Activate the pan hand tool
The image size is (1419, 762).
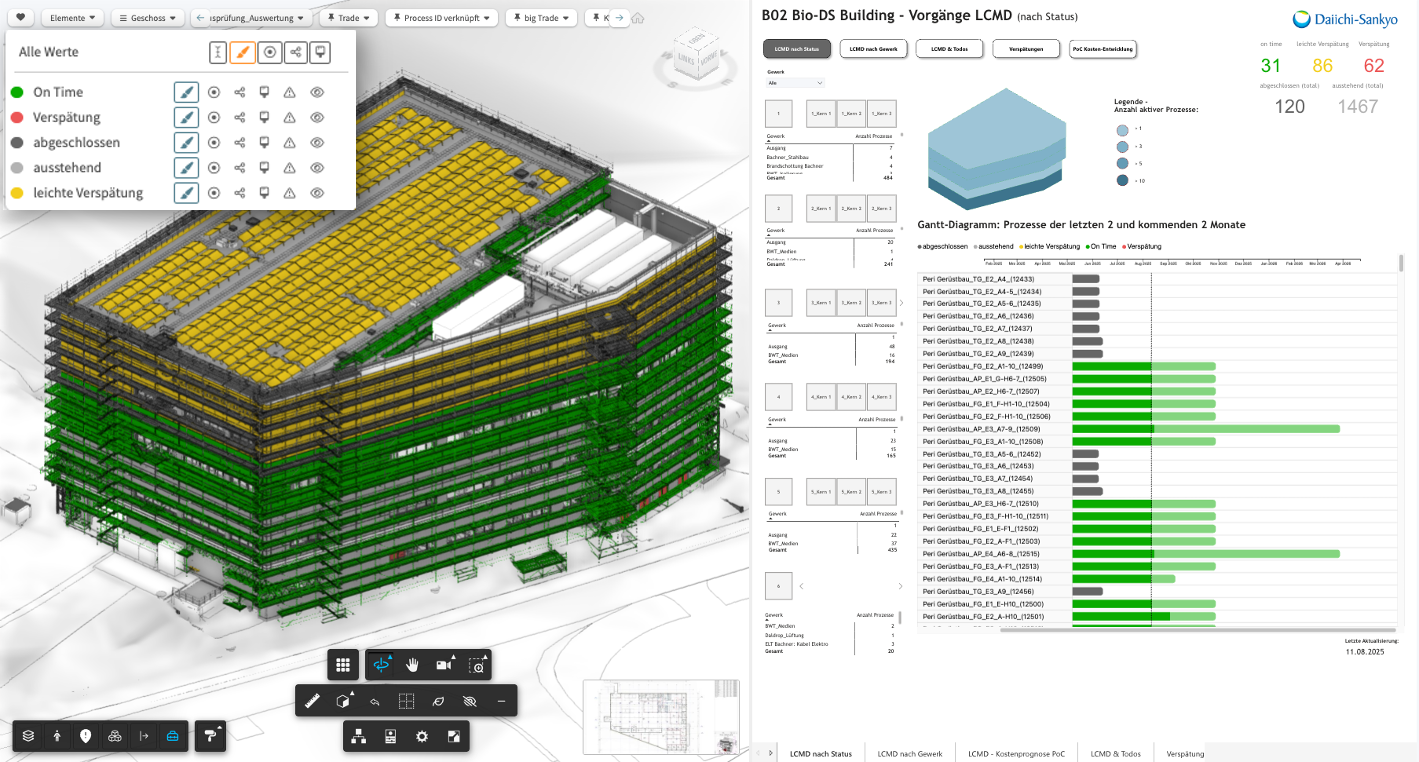click(412, 665)
